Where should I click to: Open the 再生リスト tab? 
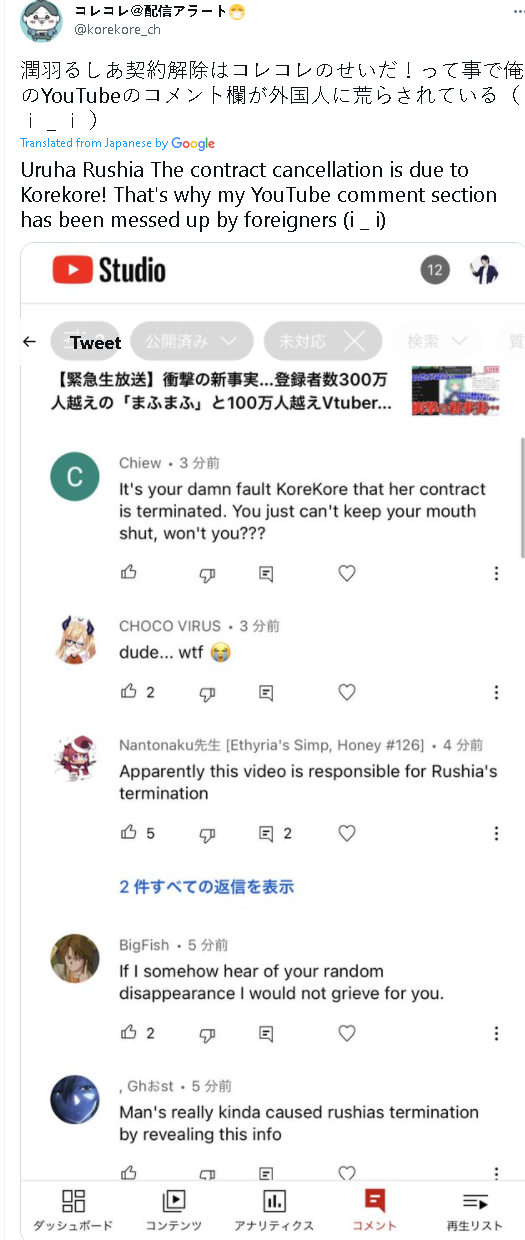tap(475, 1210)
